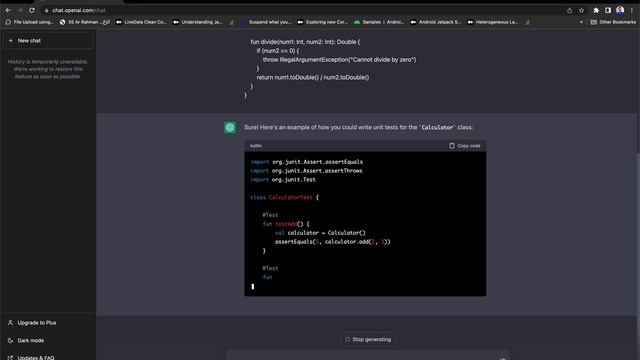Open the Samples Android bookmark
Viewport: 640px width, 360px height.
coord(379,22)
